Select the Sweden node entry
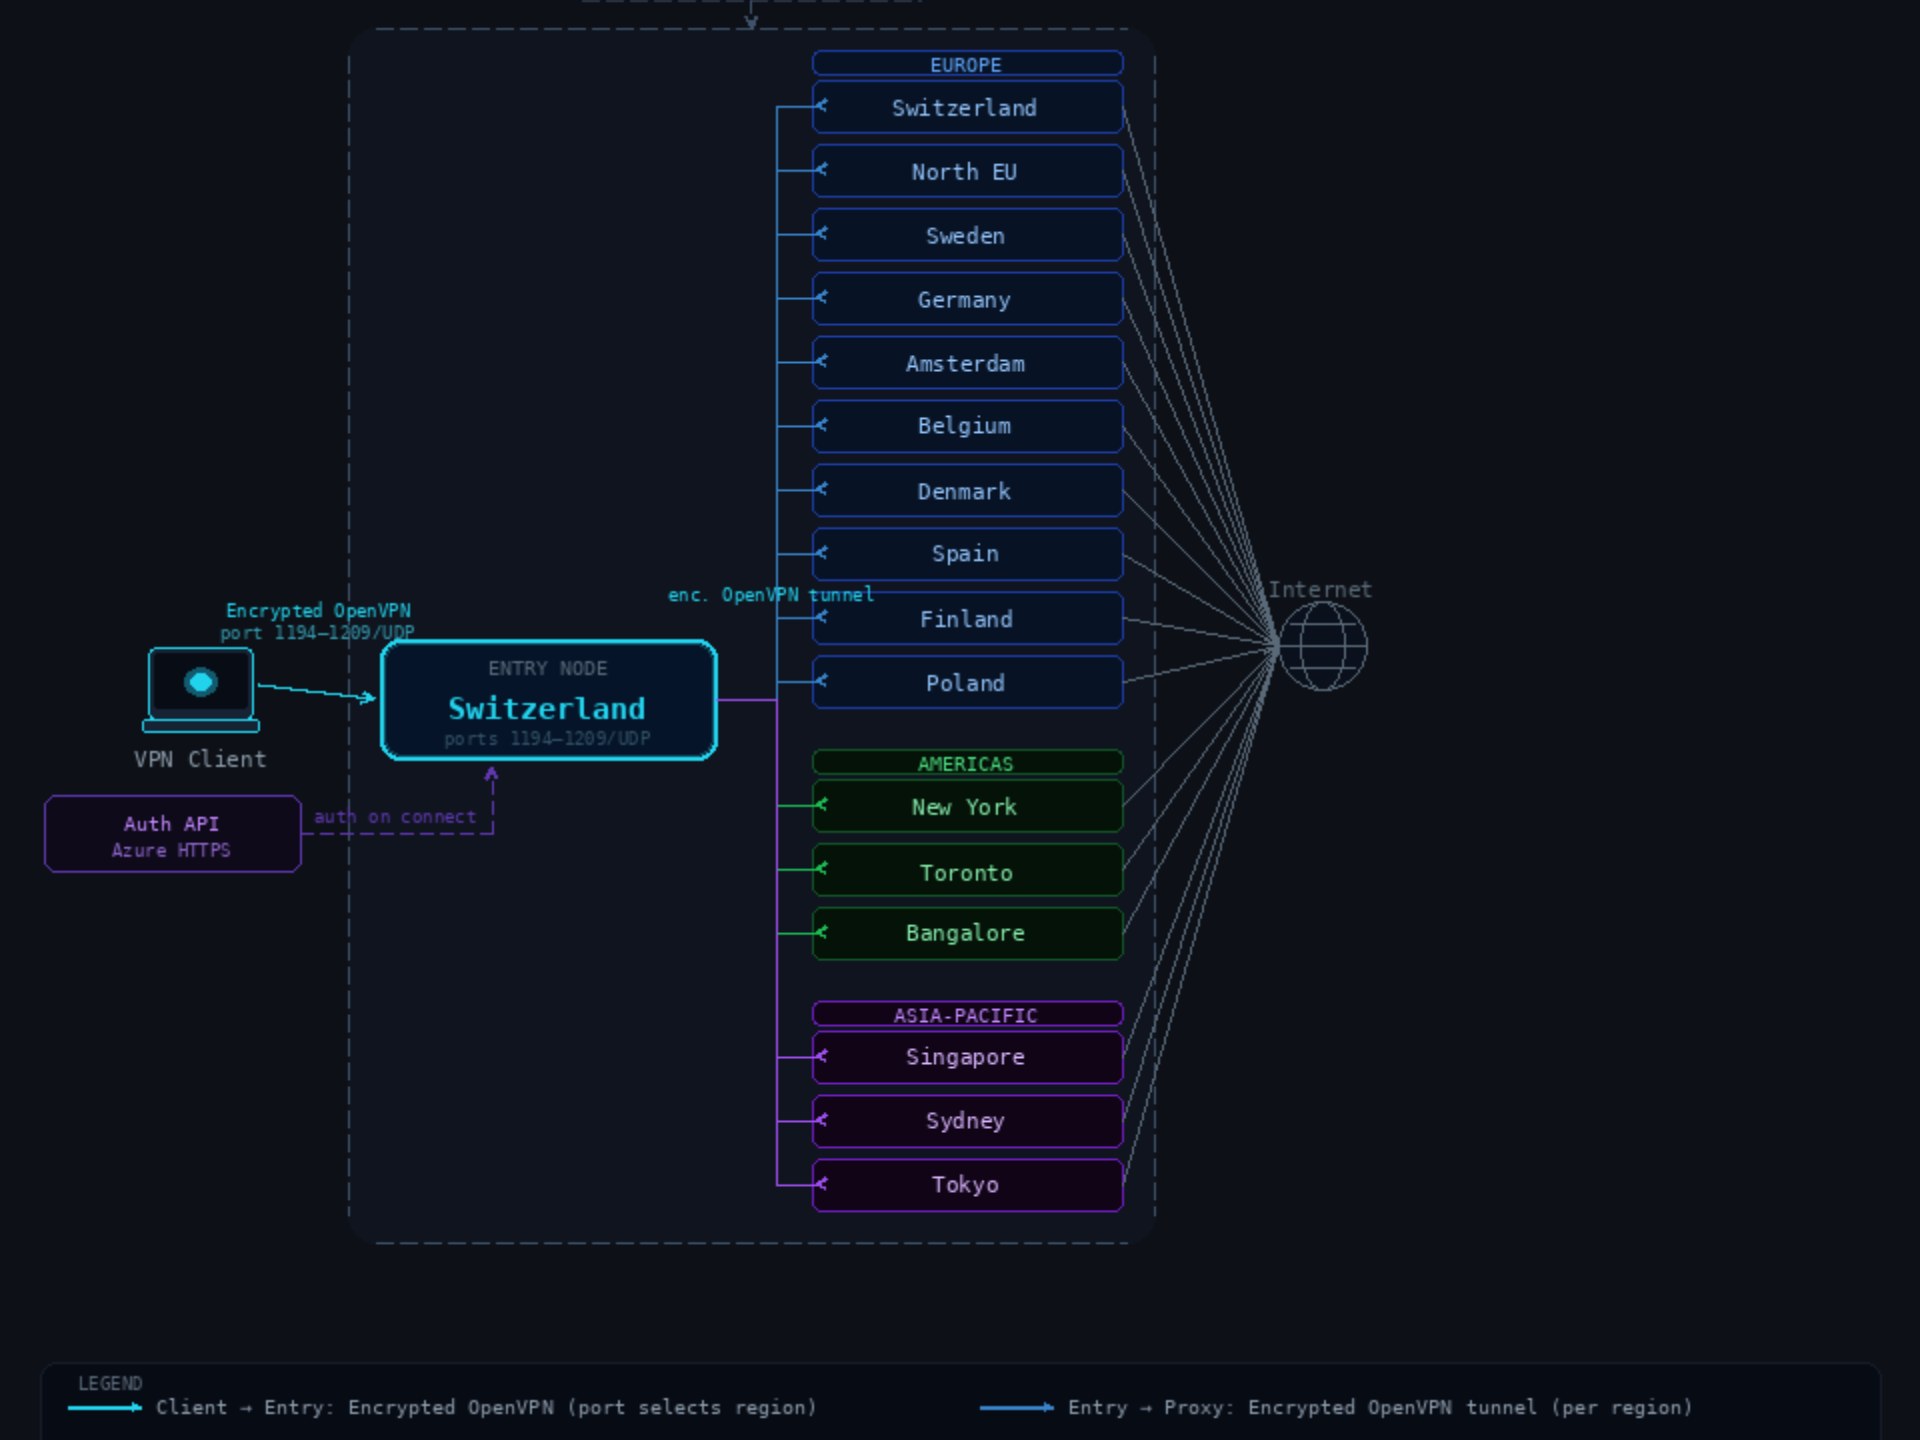 click(x=964, y=235)
